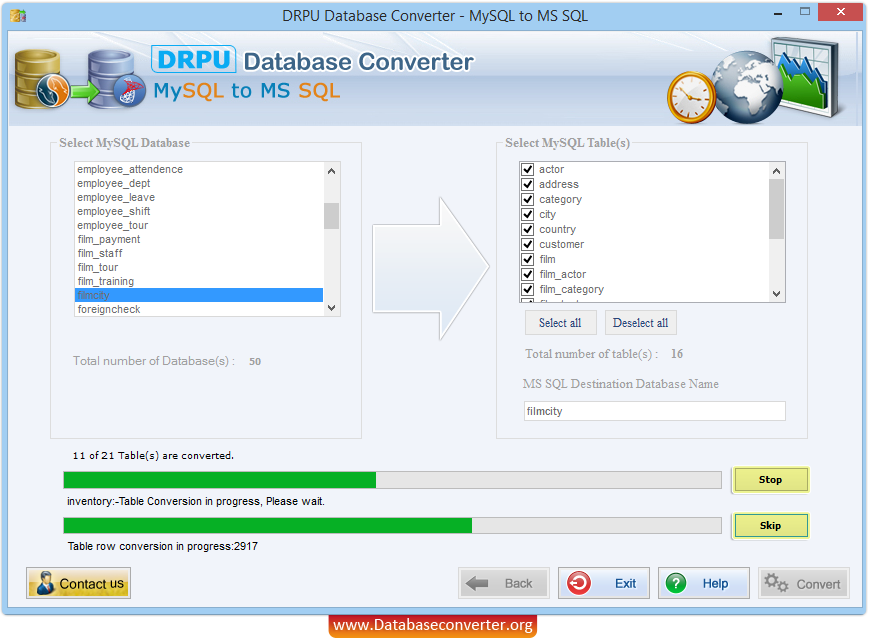Screen dimensions: 870x638
Task: Click table list scroll up arrow
Action: click(x=776, y=171)
